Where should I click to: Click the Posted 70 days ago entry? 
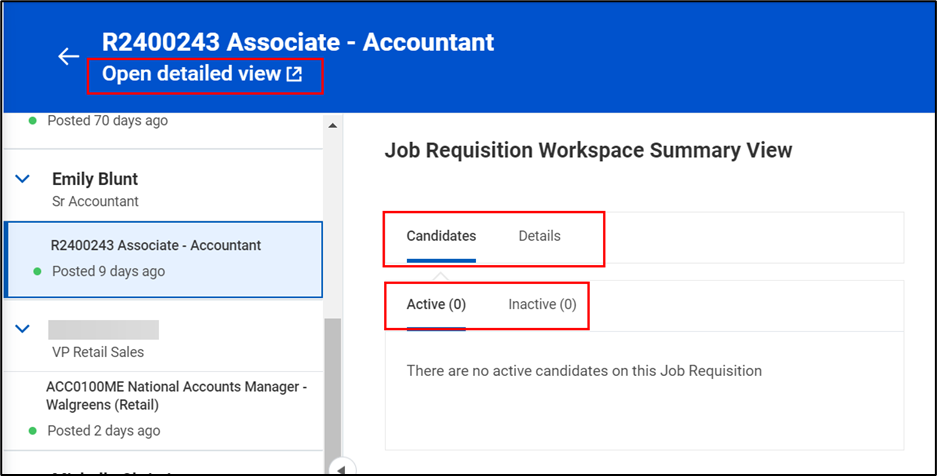coord(109,121)
